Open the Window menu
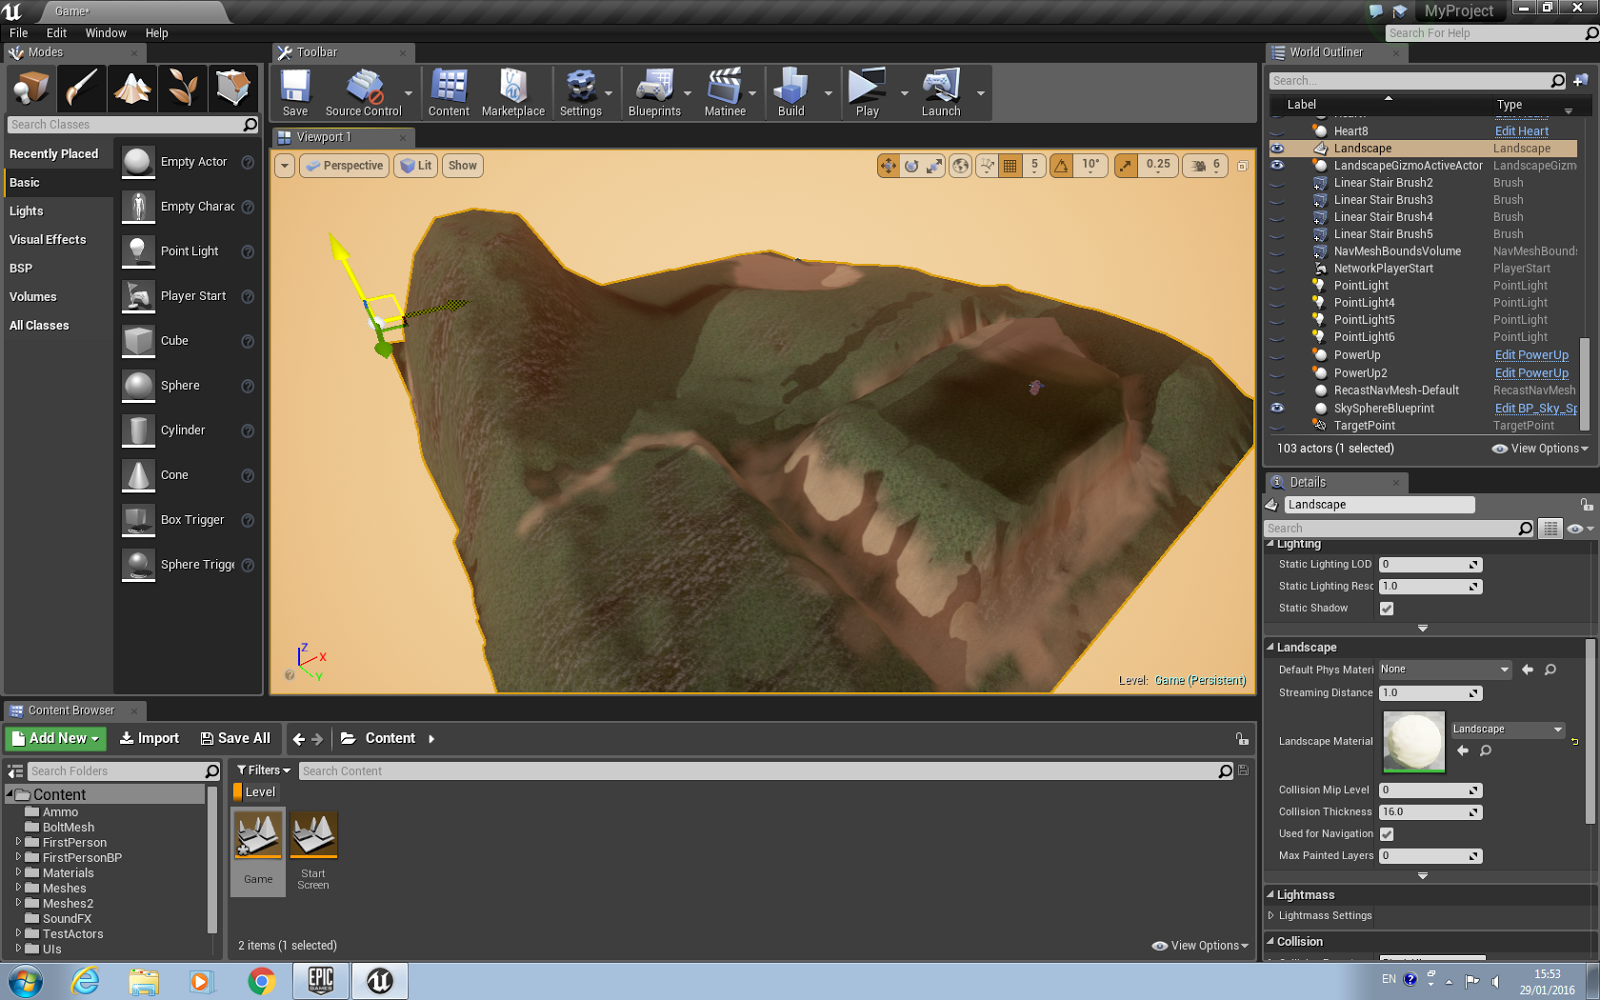1600x1000 pixels. pos(105,32)
